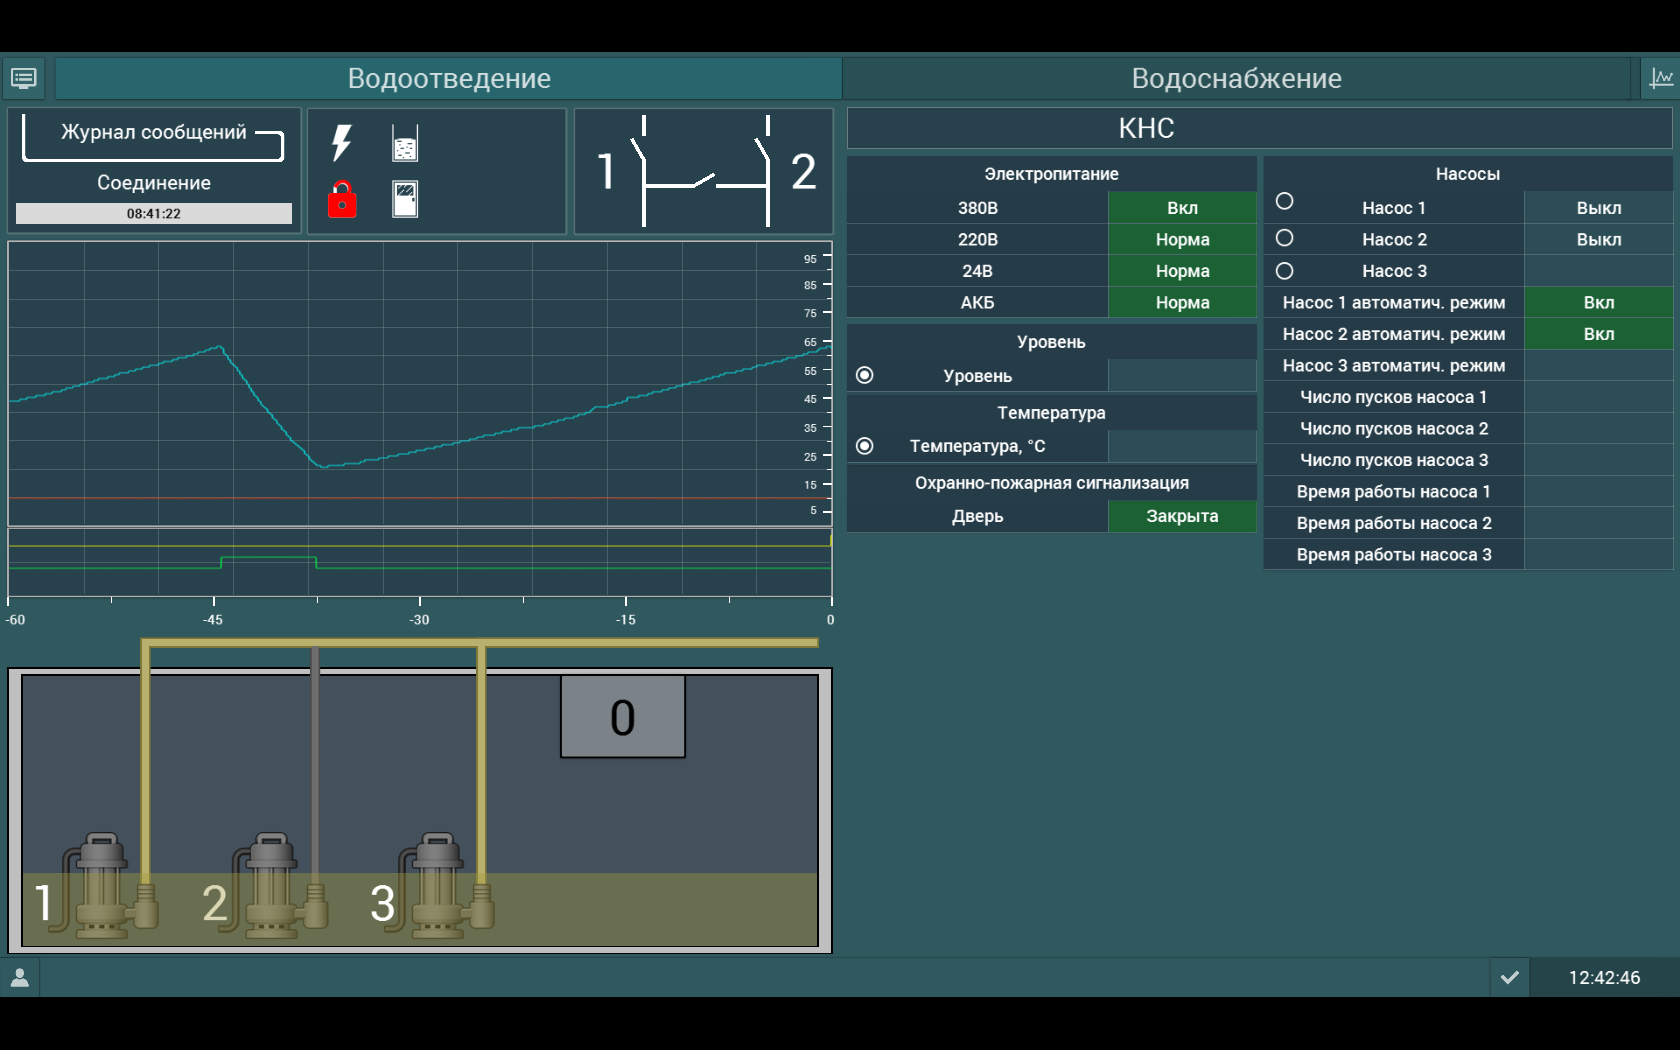Click the Соединение time progress bar
This screenshot has height=1050, width=1680.
(x=153, y=214)
